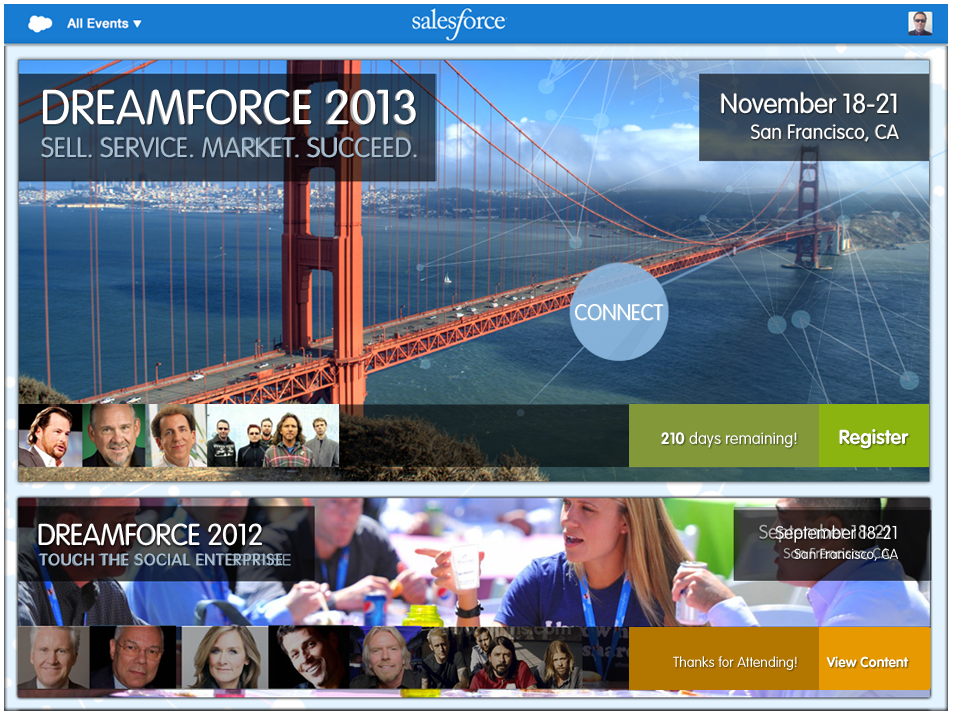Click the Thanks for Attending! label

point(734,662)
